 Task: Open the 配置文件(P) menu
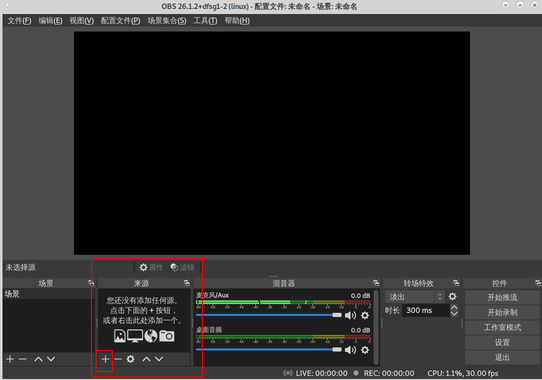[x=120, y=21]
